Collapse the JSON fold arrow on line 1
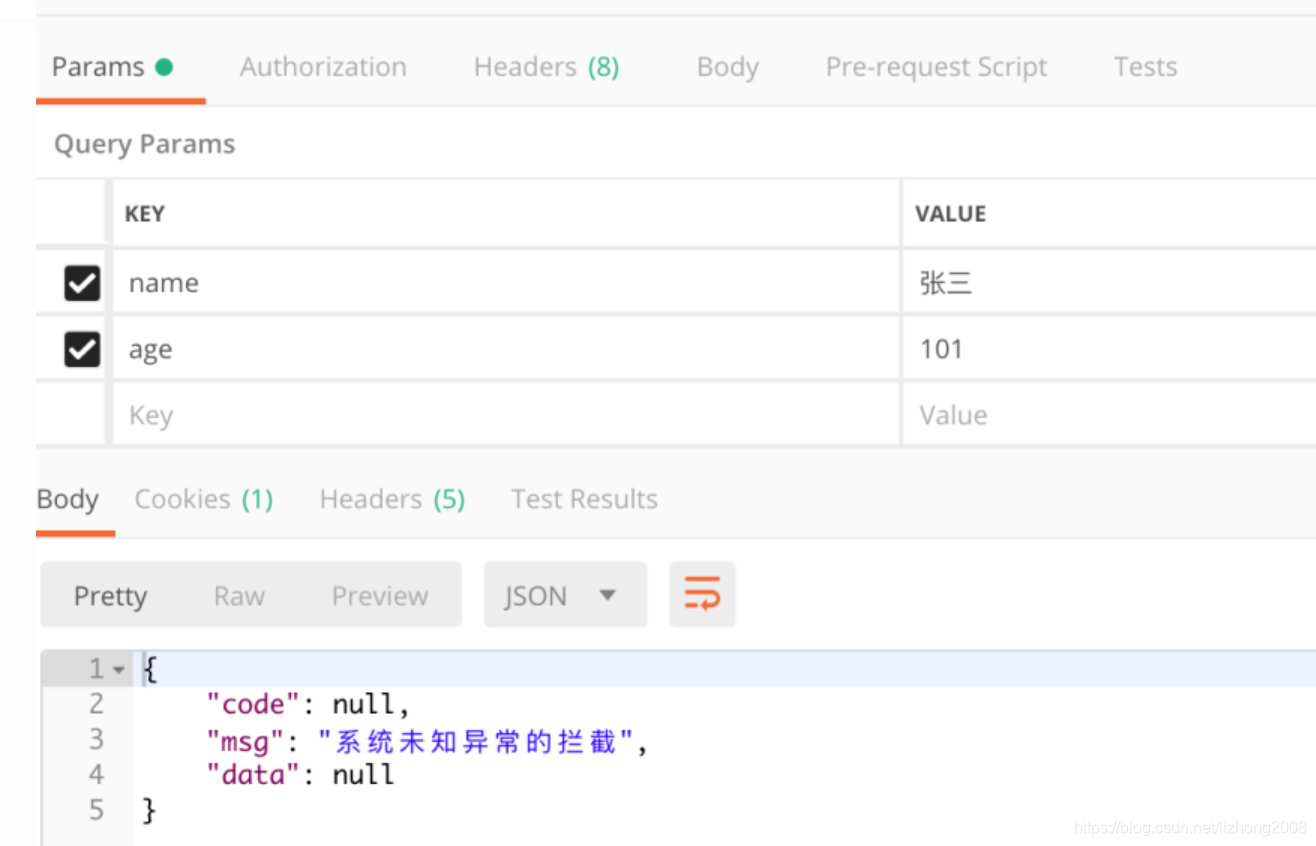Viewport: 1316px width, 846px height. (x=119, y=669)
